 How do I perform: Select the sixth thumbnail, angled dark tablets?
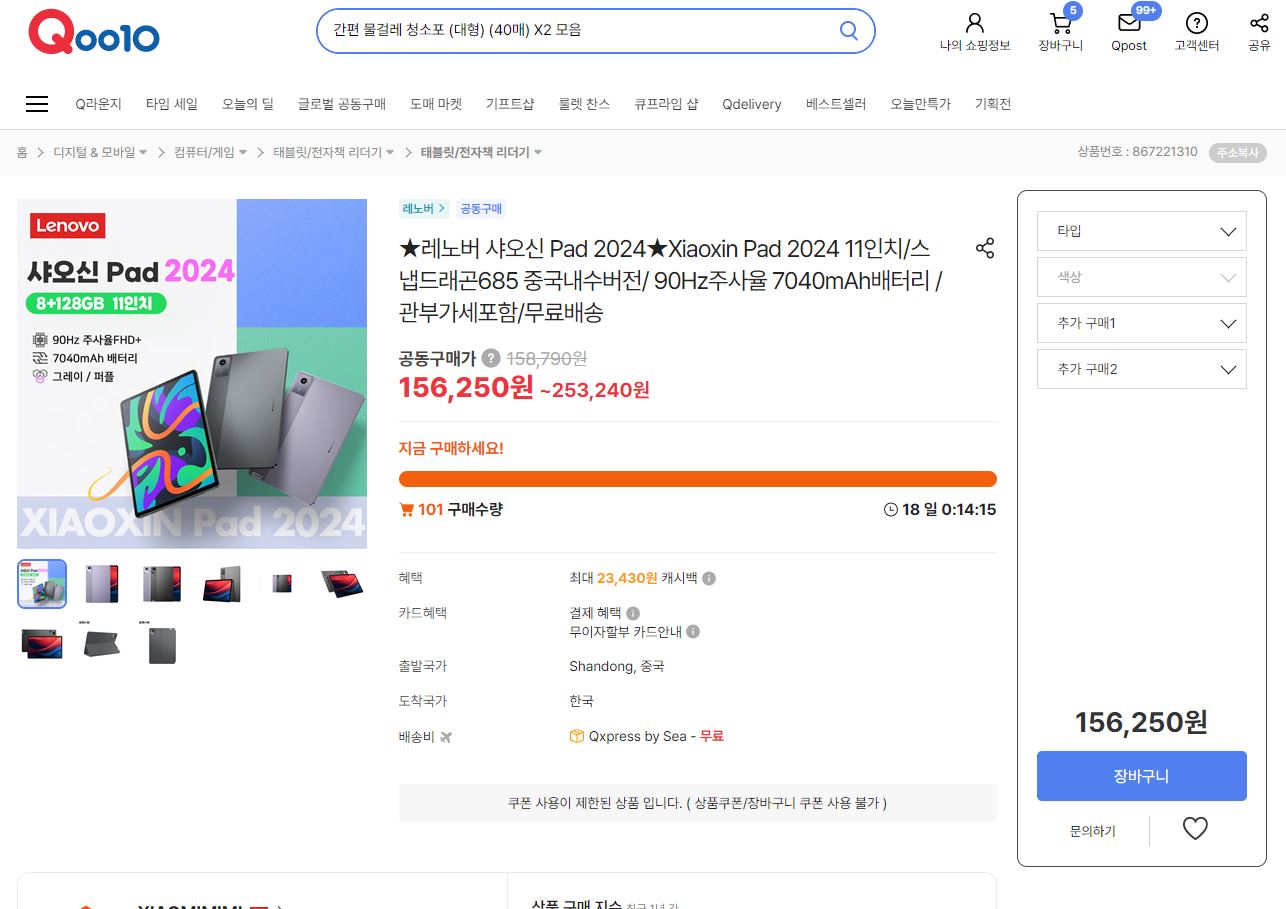[x=342, y=584]
